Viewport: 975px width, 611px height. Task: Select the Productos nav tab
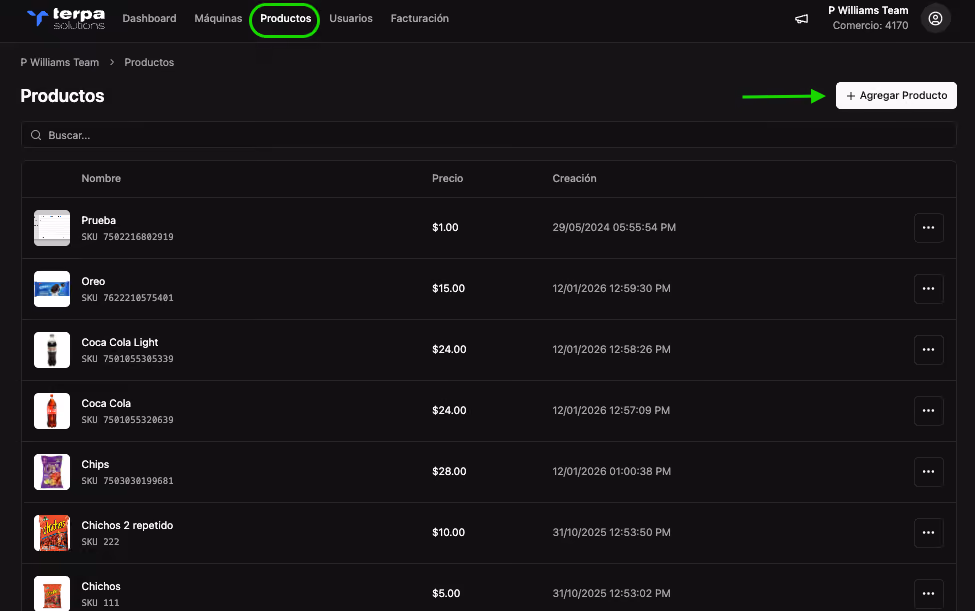pyautogui.click(x=285, y=19)
